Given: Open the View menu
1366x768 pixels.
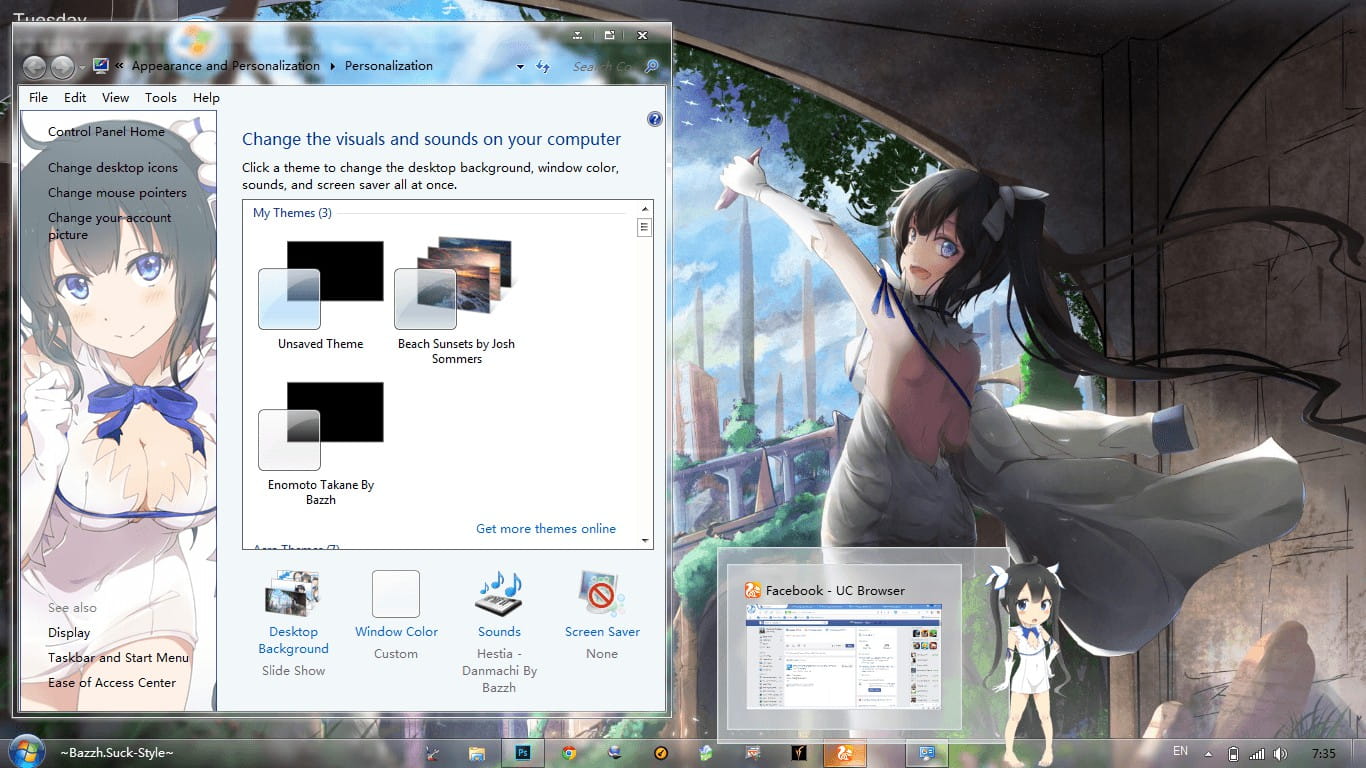Looking at the screenshot, I should pyautogui.click(x=114, y=97).
